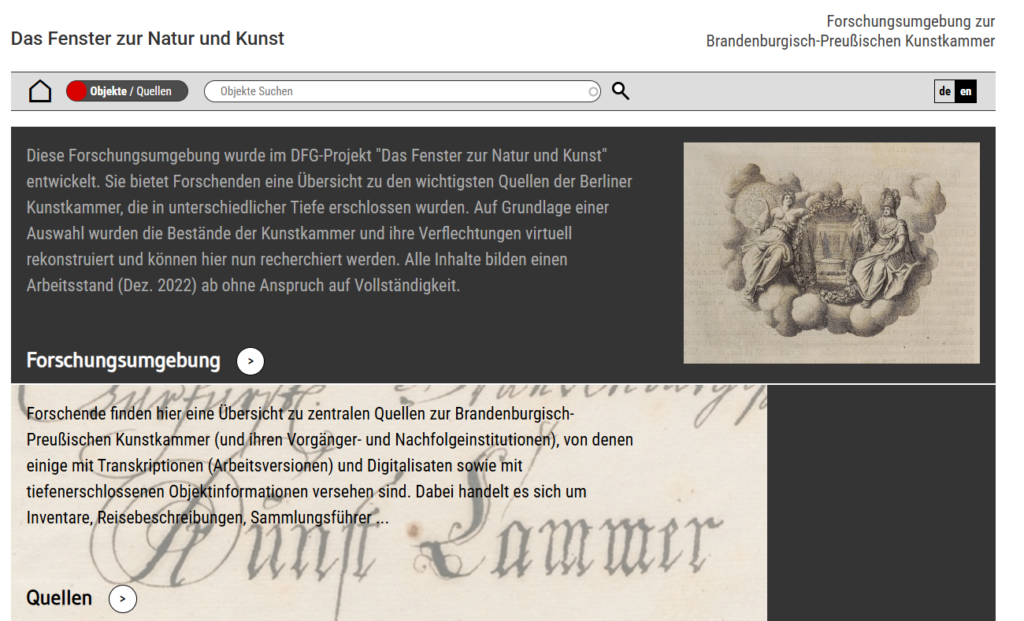Switch the site language to English (en)

[x=965, y=91]
